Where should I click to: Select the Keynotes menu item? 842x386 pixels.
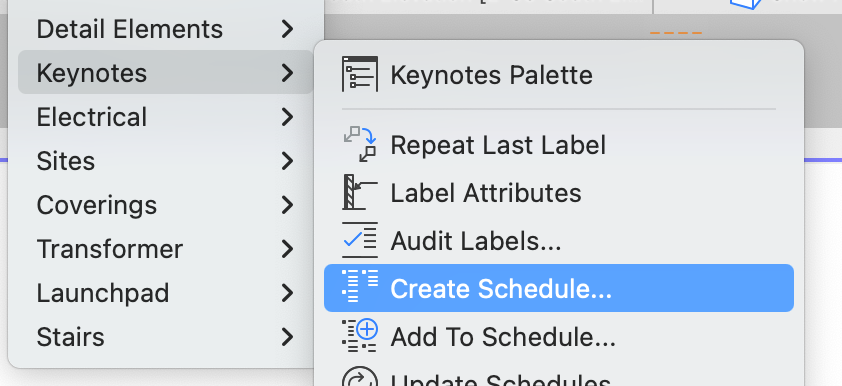(x=165, y=72)
